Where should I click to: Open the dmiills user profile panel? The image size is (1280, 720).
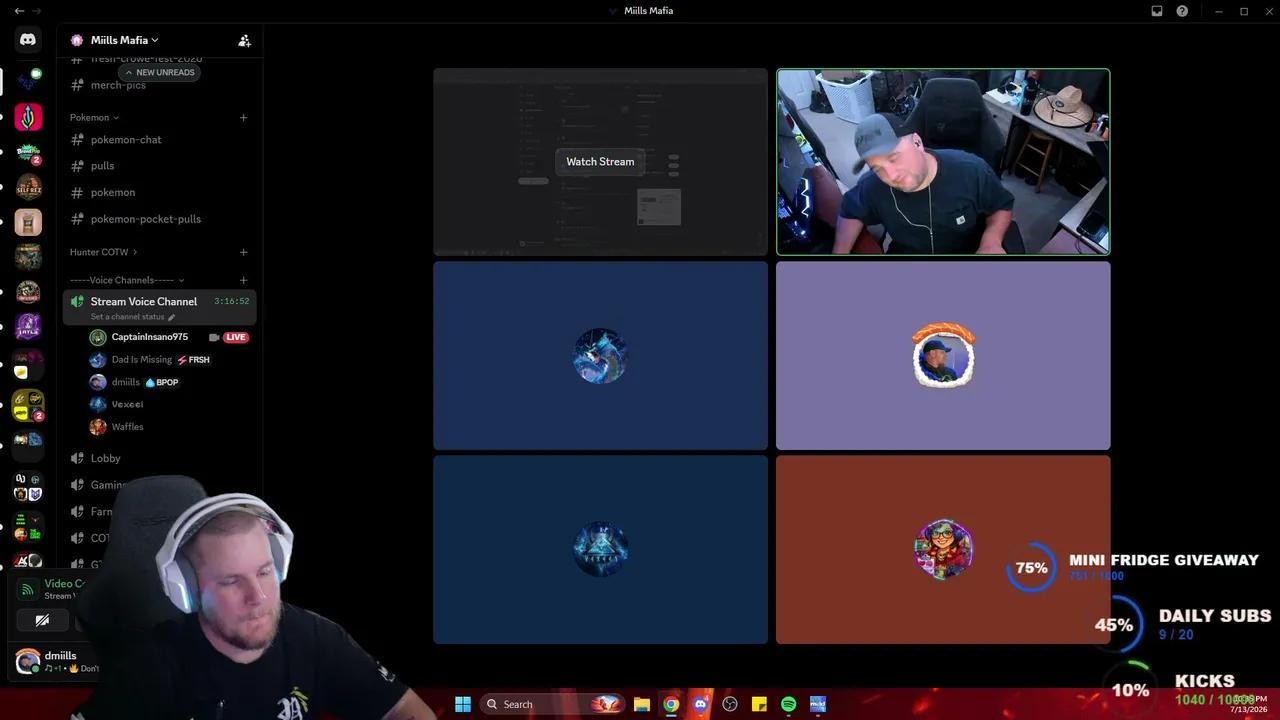coord(58,661)
